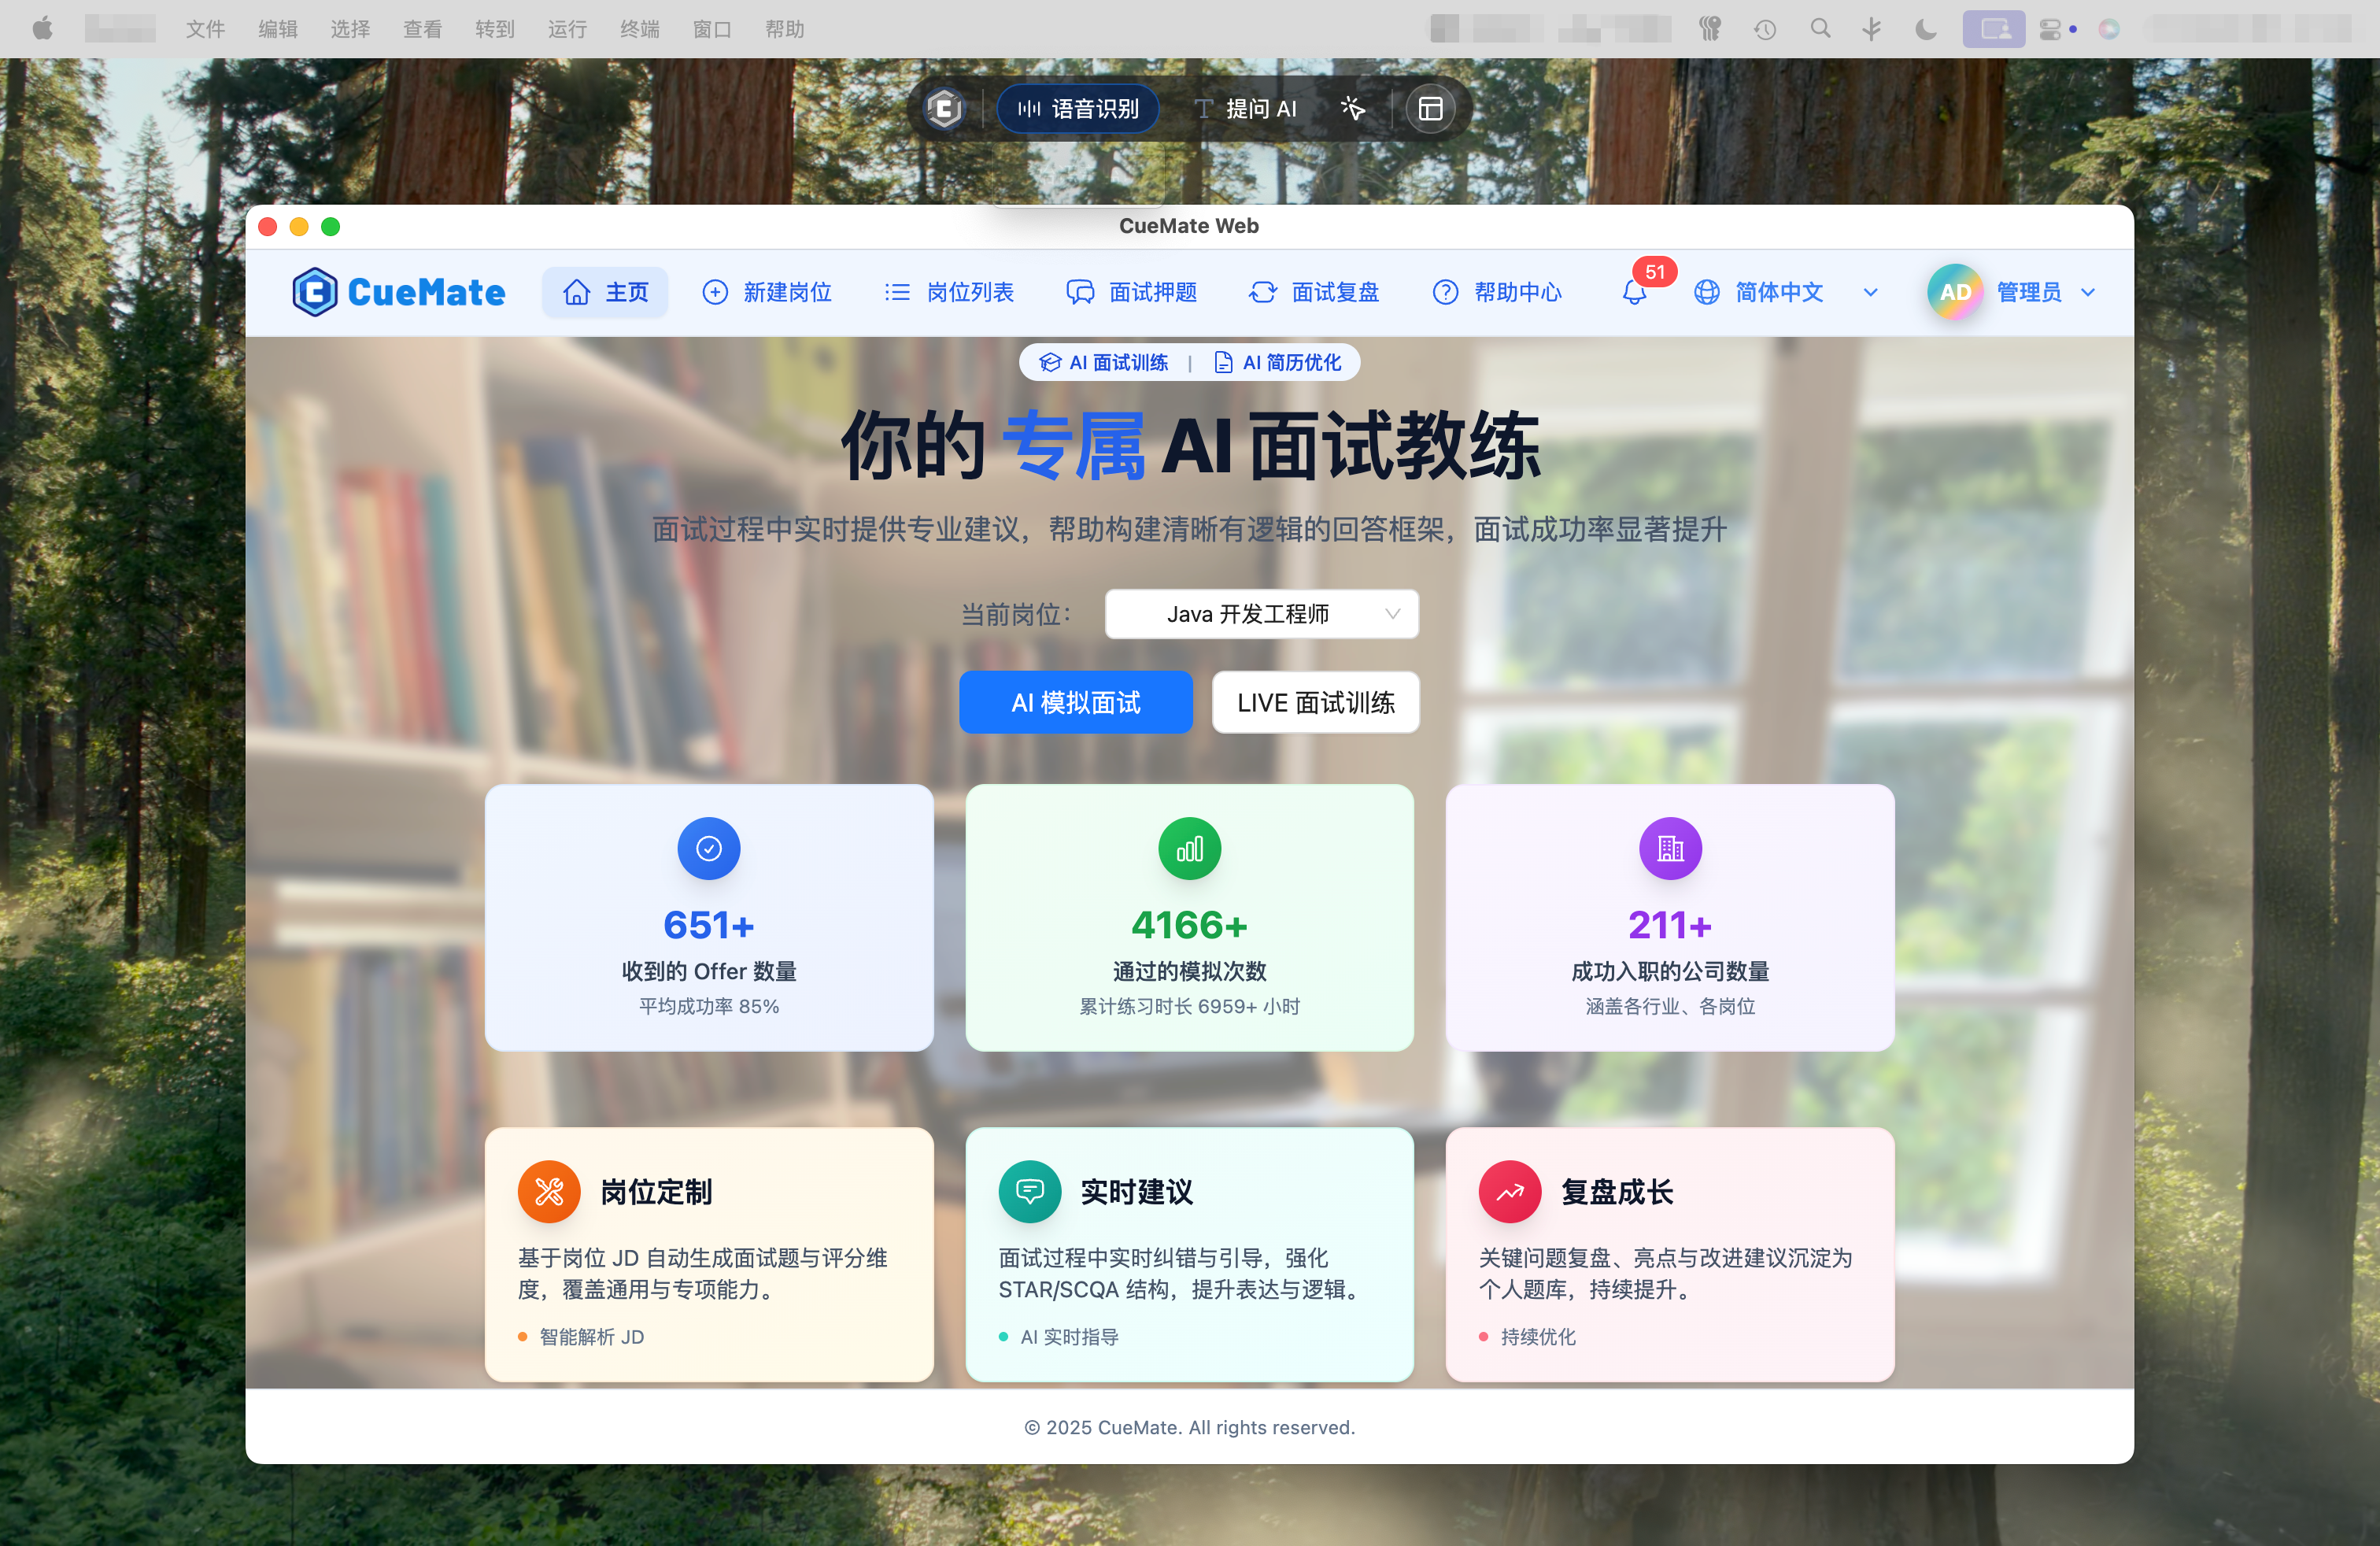The image size is (2380, 1546).
Task: Click the blue checkmark Offer statistics icon
Action: (708, 849)
